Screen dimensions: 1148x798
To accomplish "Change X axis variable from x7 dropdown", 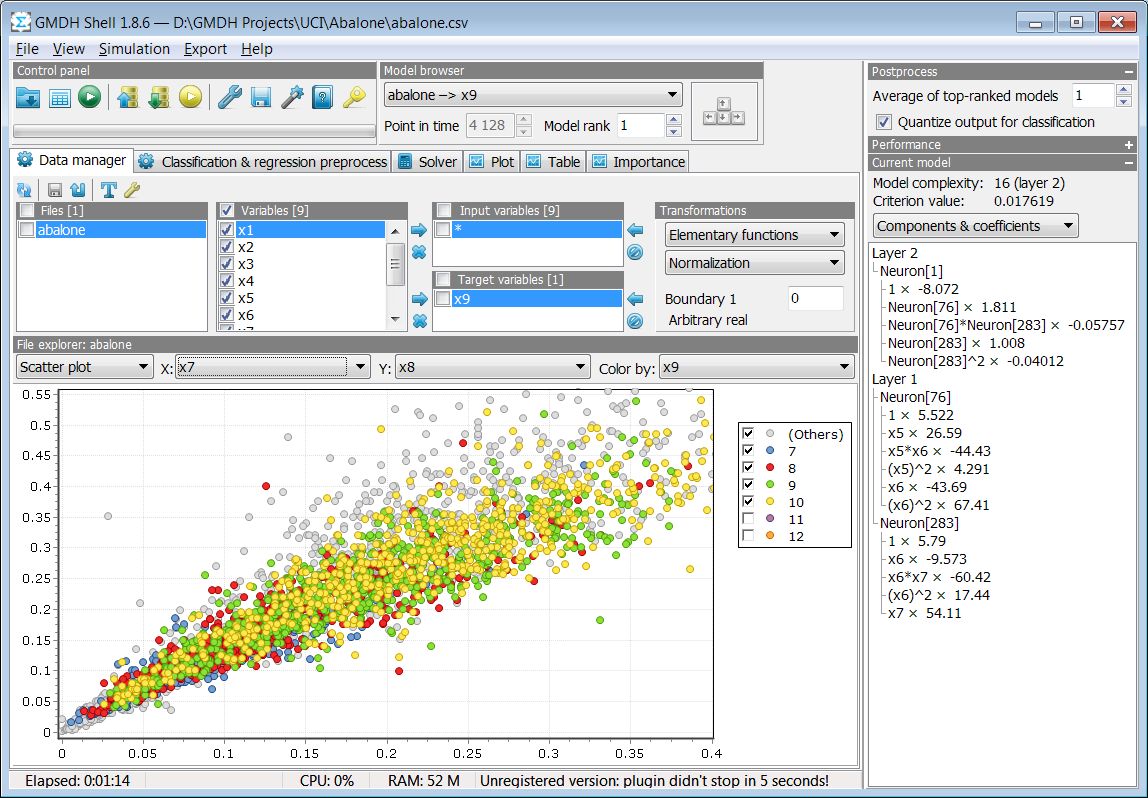I will point(270,366).
